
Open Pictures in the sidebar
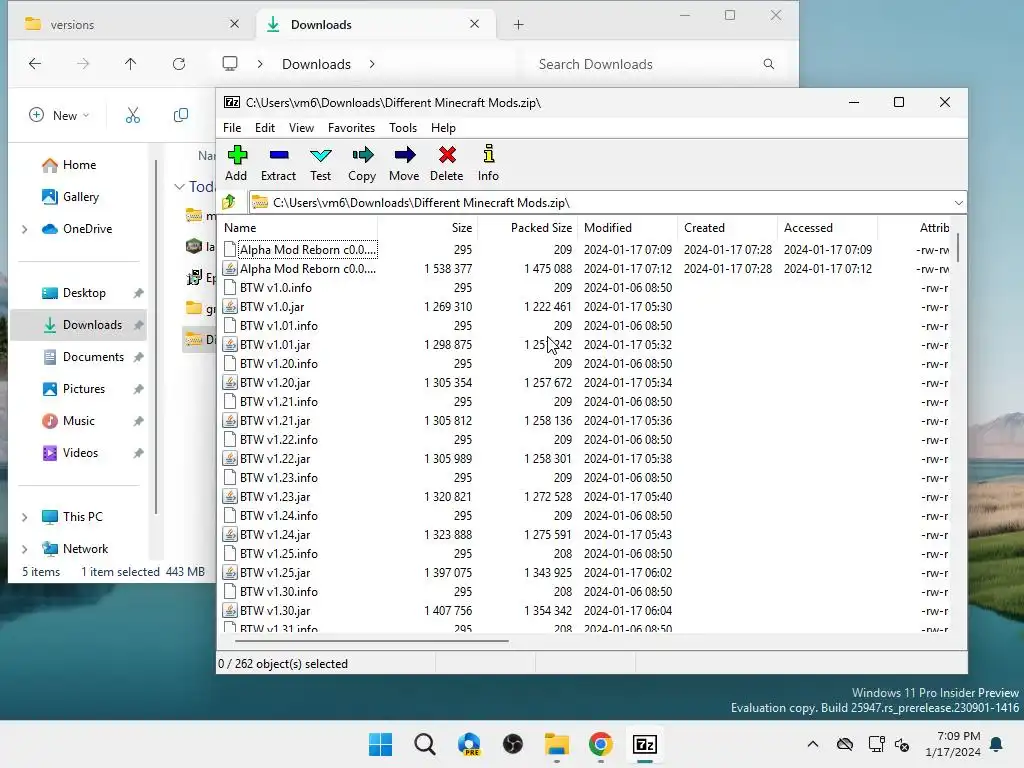point(73,389)
